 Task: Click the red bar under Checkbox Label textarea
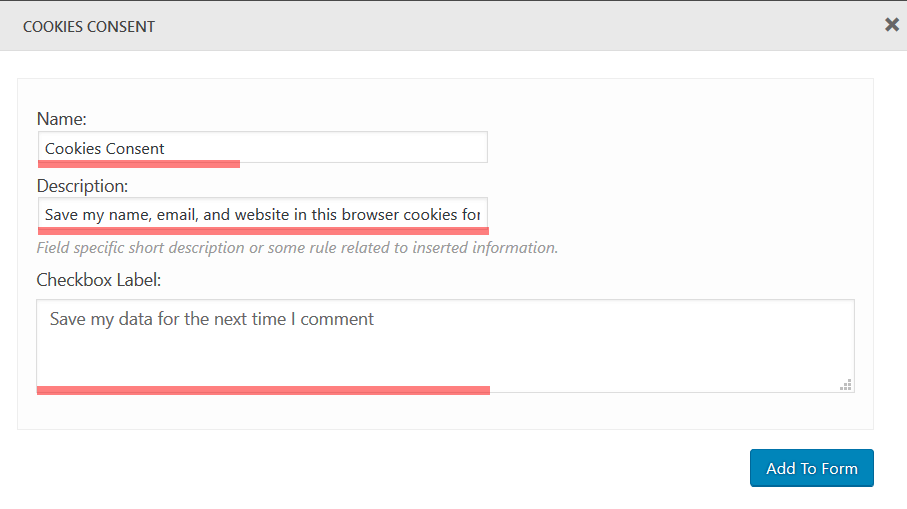click(x=263, y=390)
